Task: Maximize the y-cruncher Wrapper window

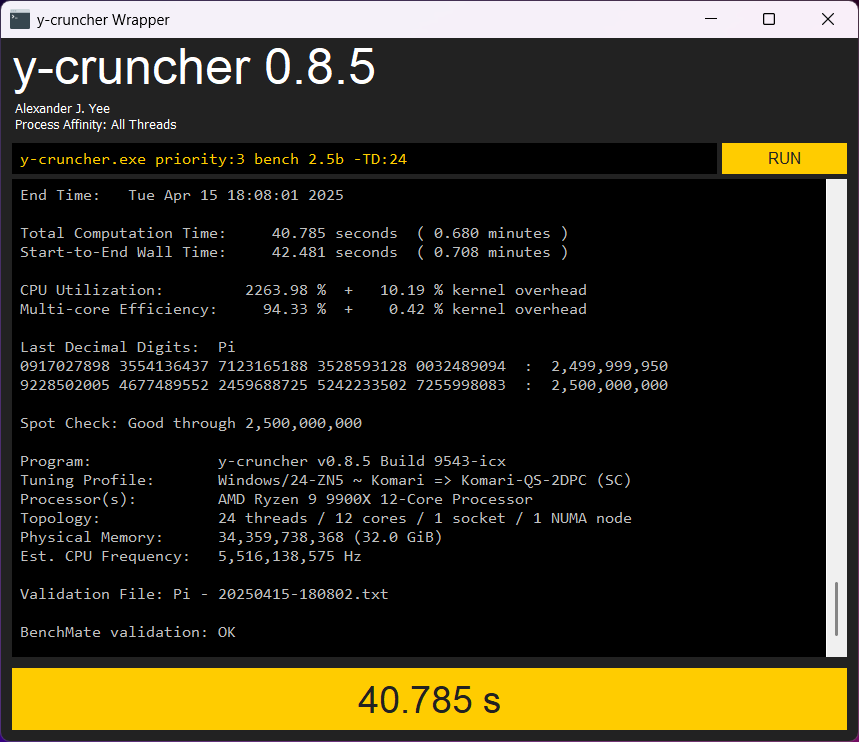Action: coord(769,19)
